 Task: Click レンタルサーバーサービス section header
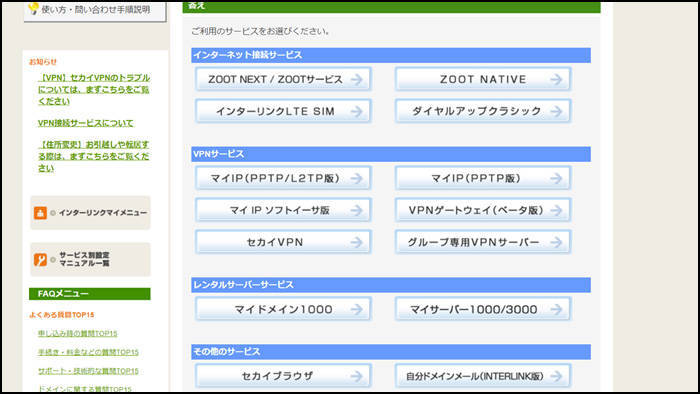[x=391, y=285]
